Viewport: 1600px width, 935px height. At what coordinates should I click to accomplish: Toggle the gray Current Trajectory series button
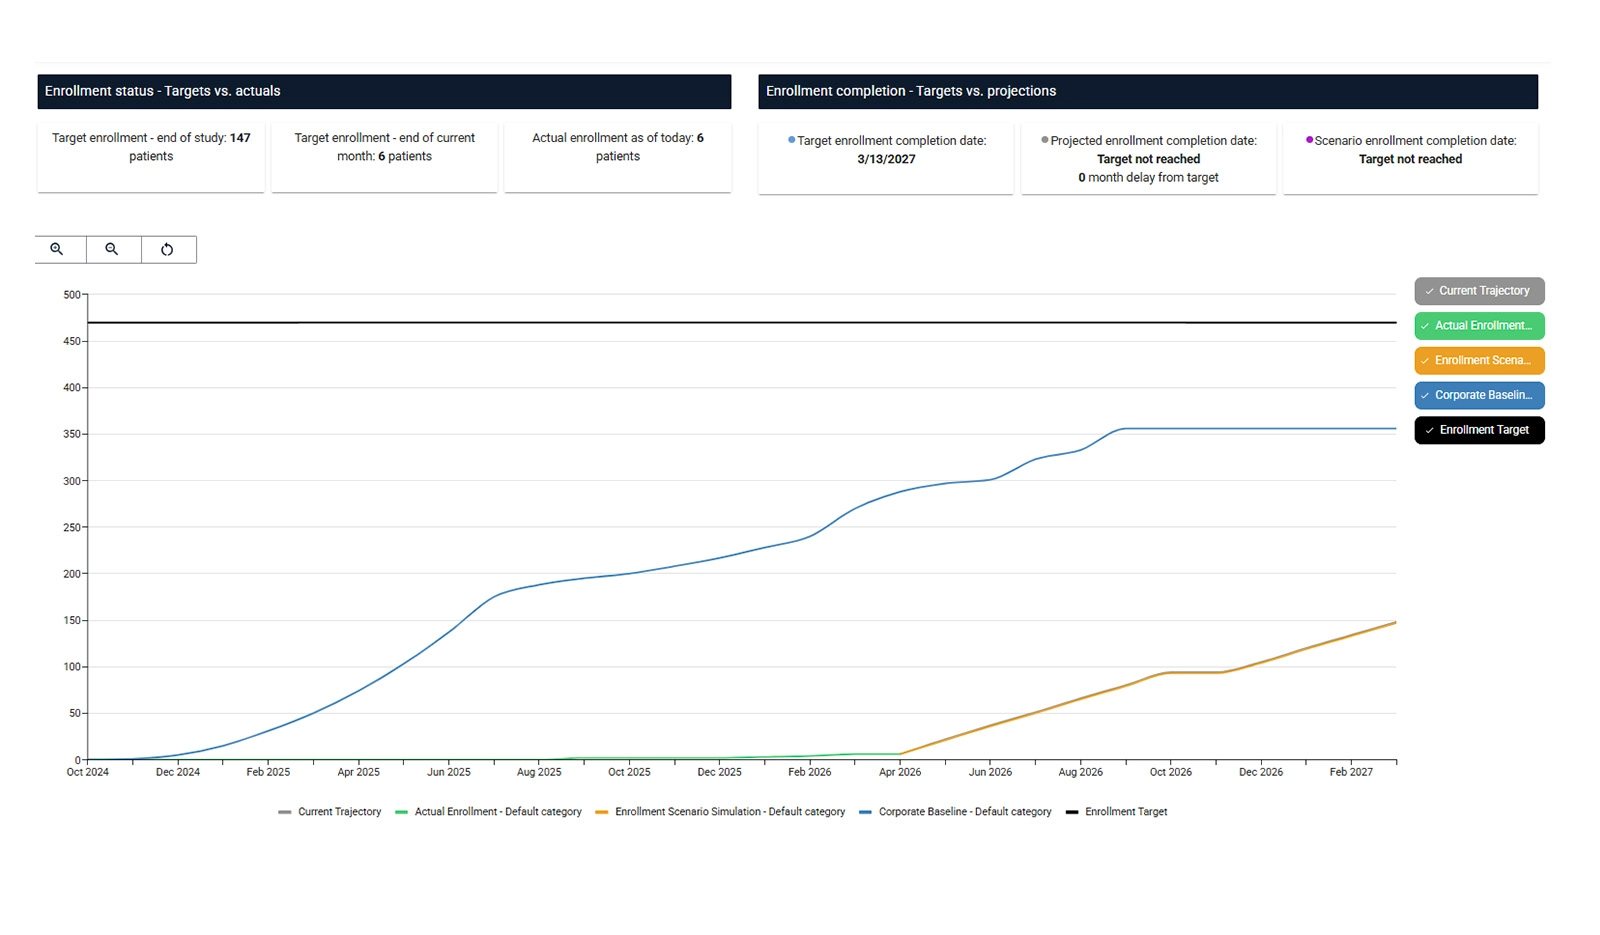coord(1479,291)
